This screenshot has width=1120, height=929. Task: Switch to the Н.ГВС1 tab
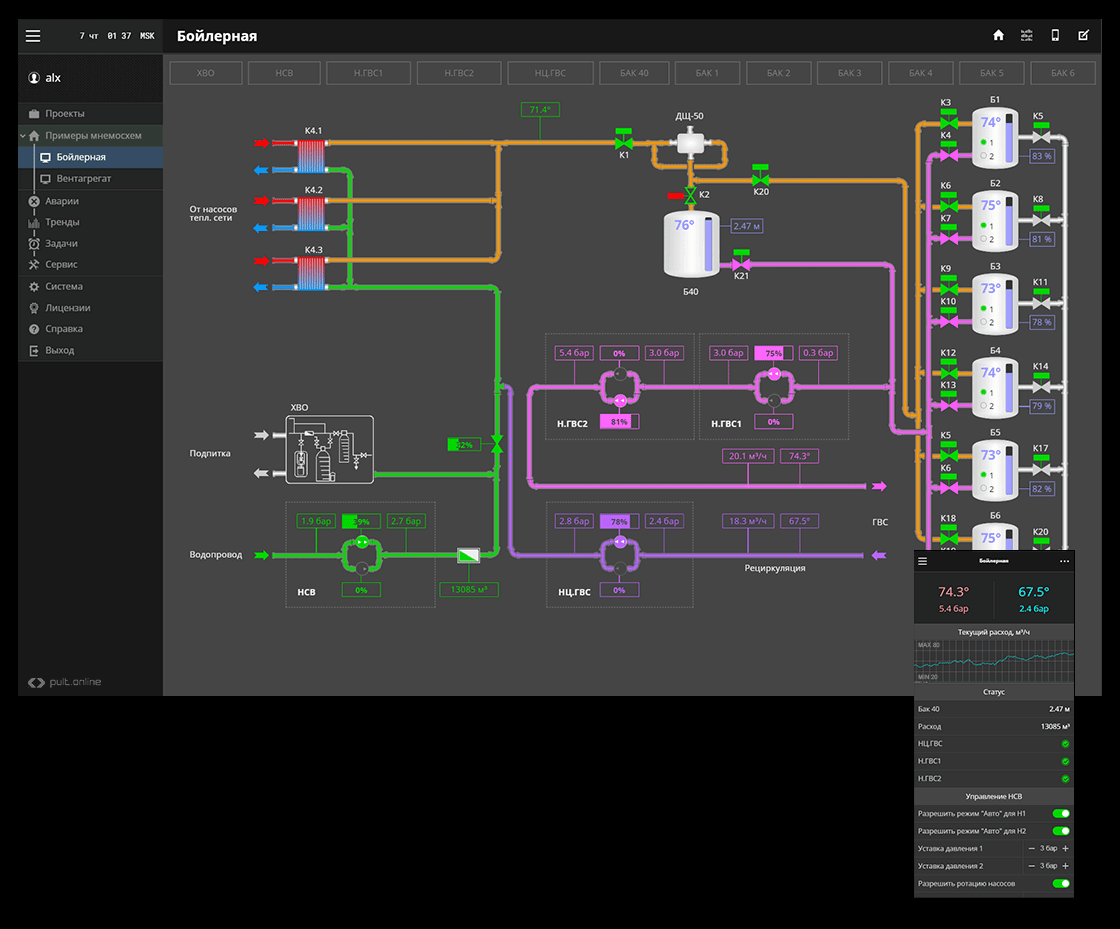coord(369,73)
